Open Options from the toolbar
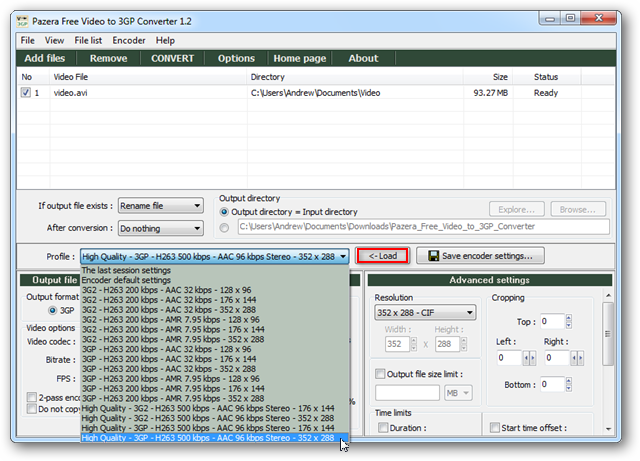The height and width of the screenshot is (461, 640). pos(236,58)
